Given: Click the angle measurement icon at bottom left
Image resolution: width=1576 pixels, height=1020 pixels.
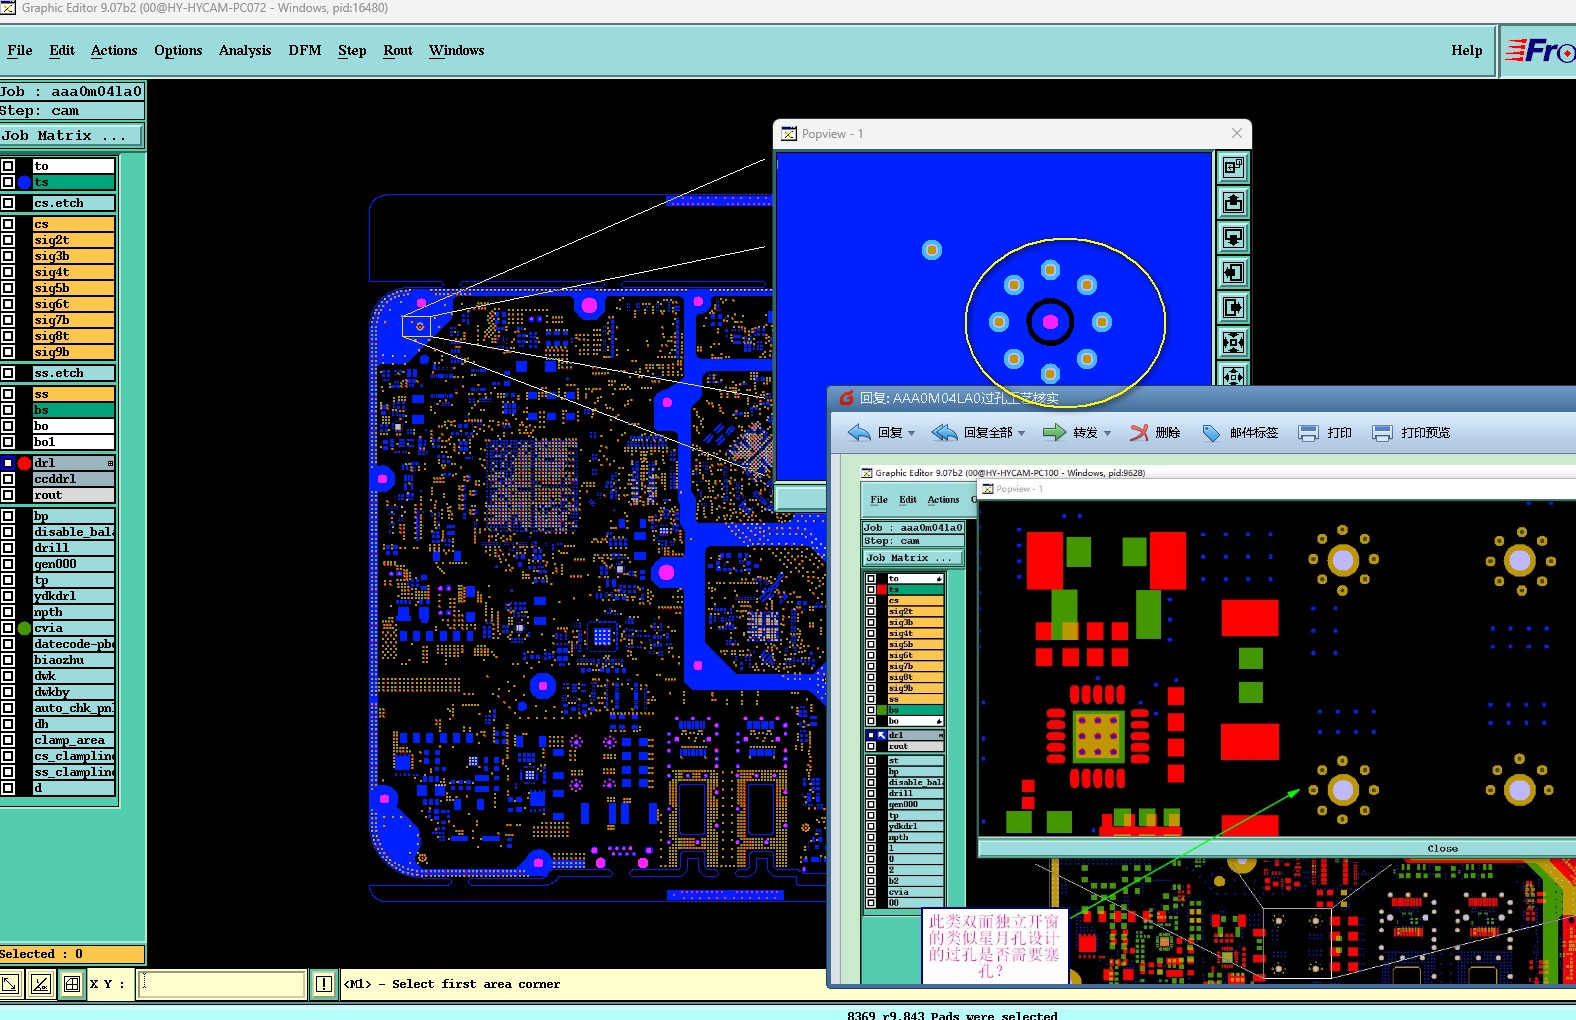Looking at the screenshot, I should click(x=40, y=984).
